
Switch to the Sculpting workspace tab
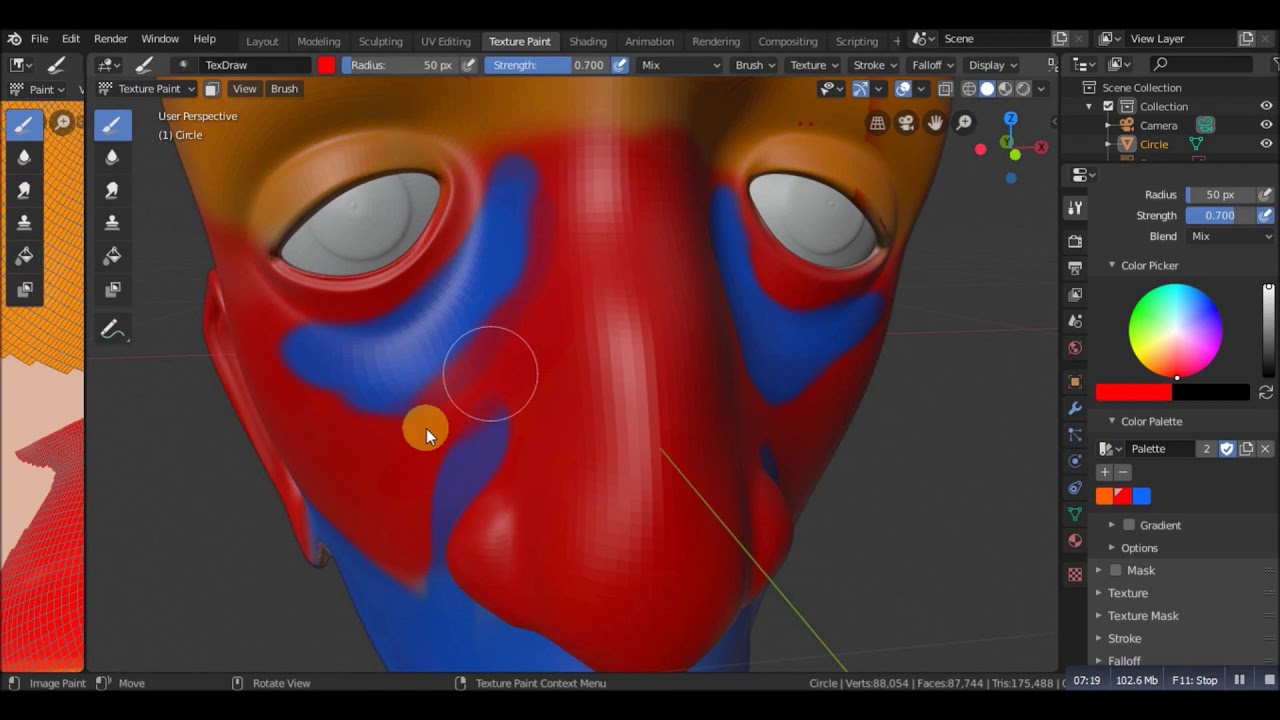pos(380,41)
